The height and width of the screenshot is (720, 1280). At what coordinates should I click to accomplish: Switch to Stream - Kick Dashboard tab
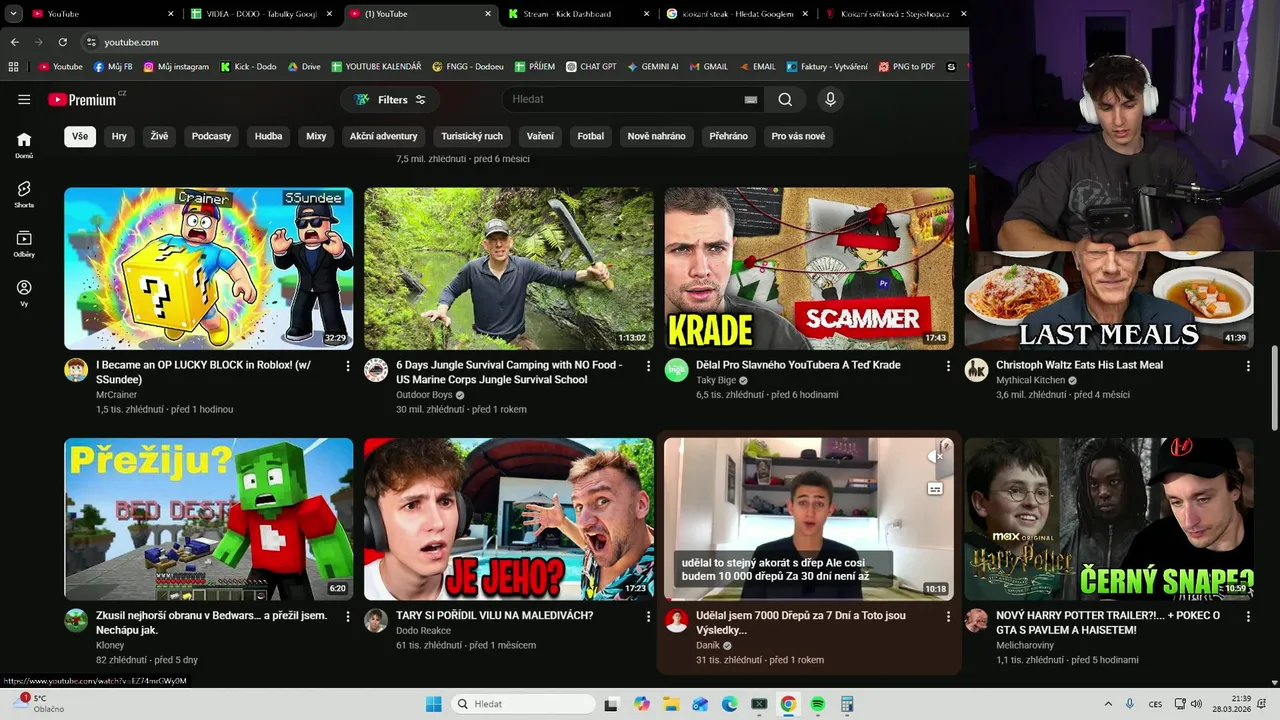580,14
